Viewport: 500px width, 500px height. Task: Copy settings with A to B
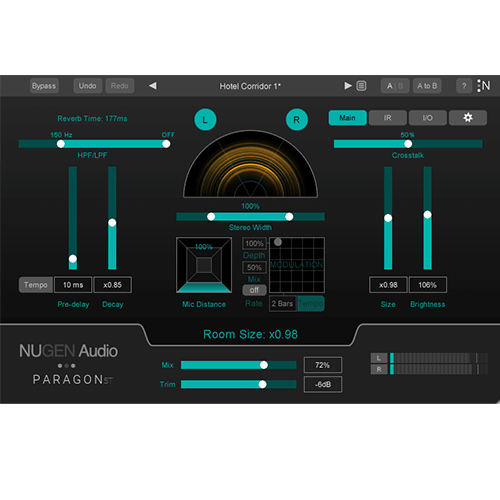click(427, 86)
